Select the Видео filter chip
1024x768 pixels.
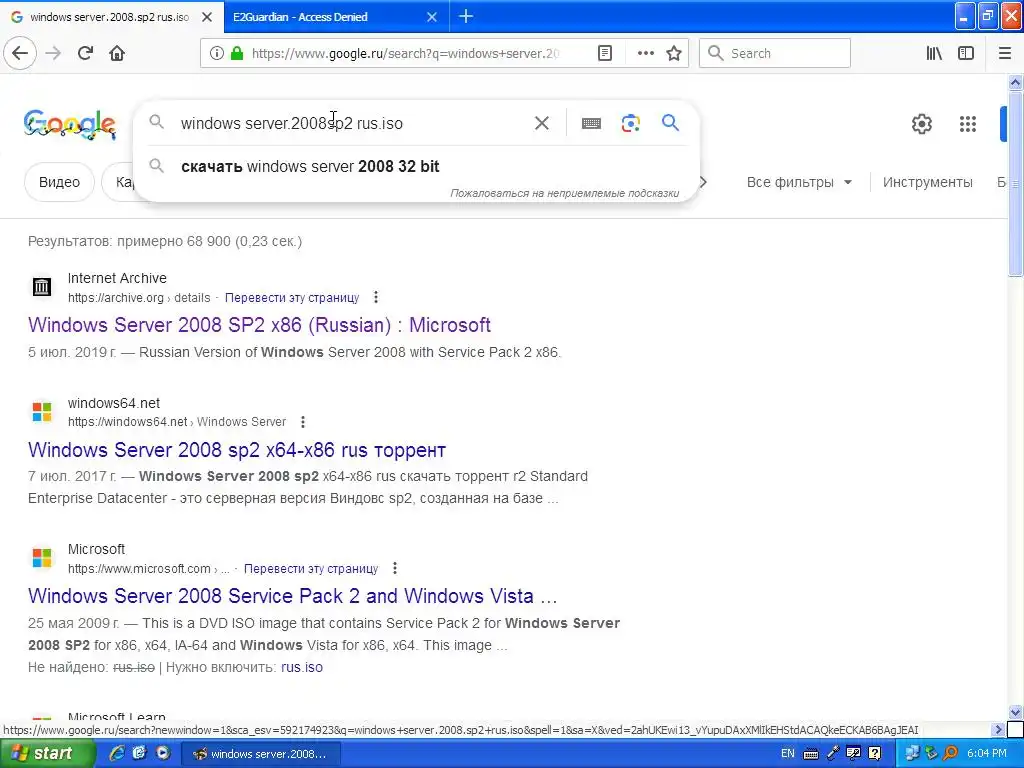click(x=59, y=182)
